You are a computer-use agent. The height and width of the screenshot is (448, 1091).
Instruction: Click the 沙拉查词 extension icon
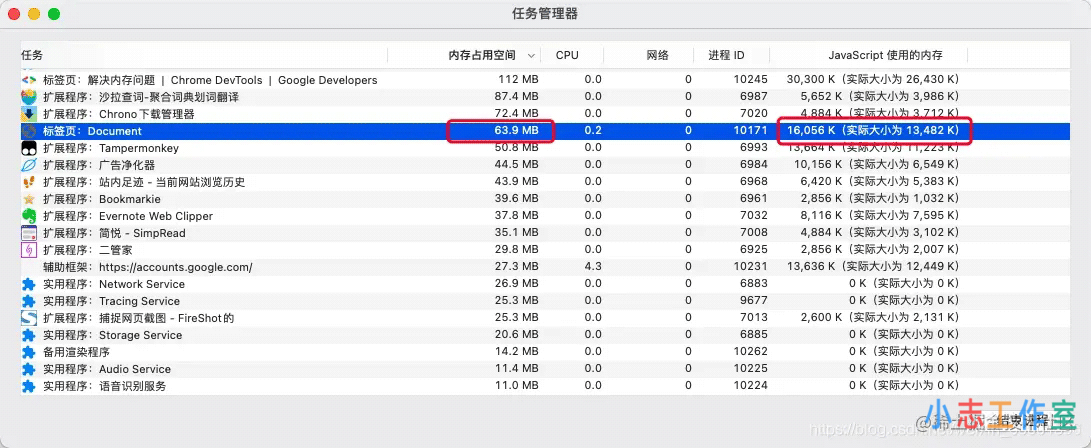pos(29,97)
